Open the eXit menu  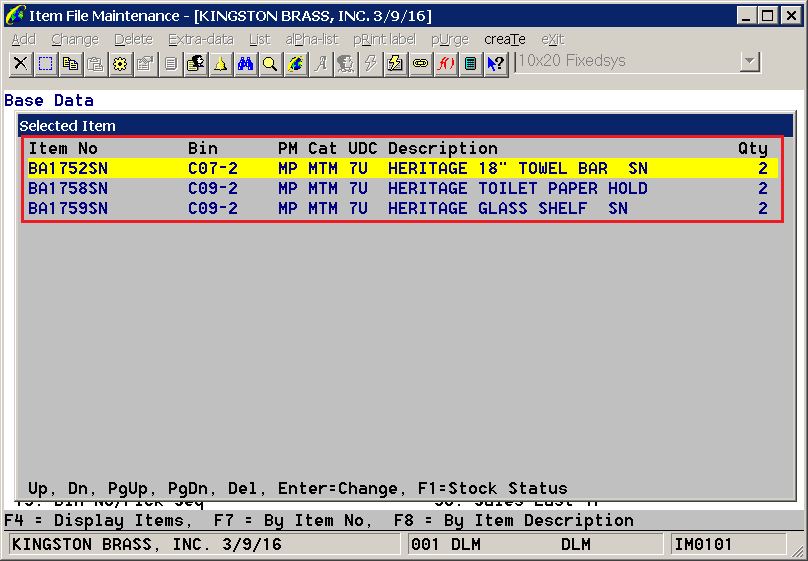click(553, 40)
